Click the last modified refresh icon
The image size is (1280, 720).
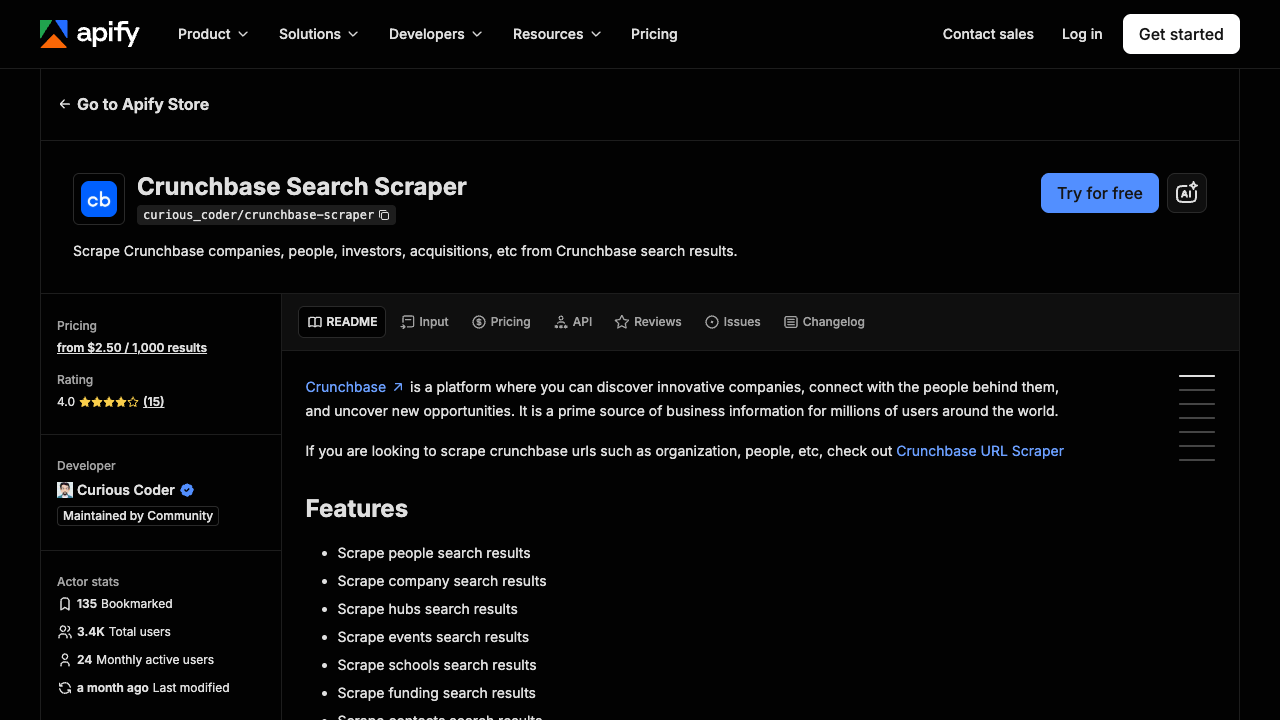[65, 688]
